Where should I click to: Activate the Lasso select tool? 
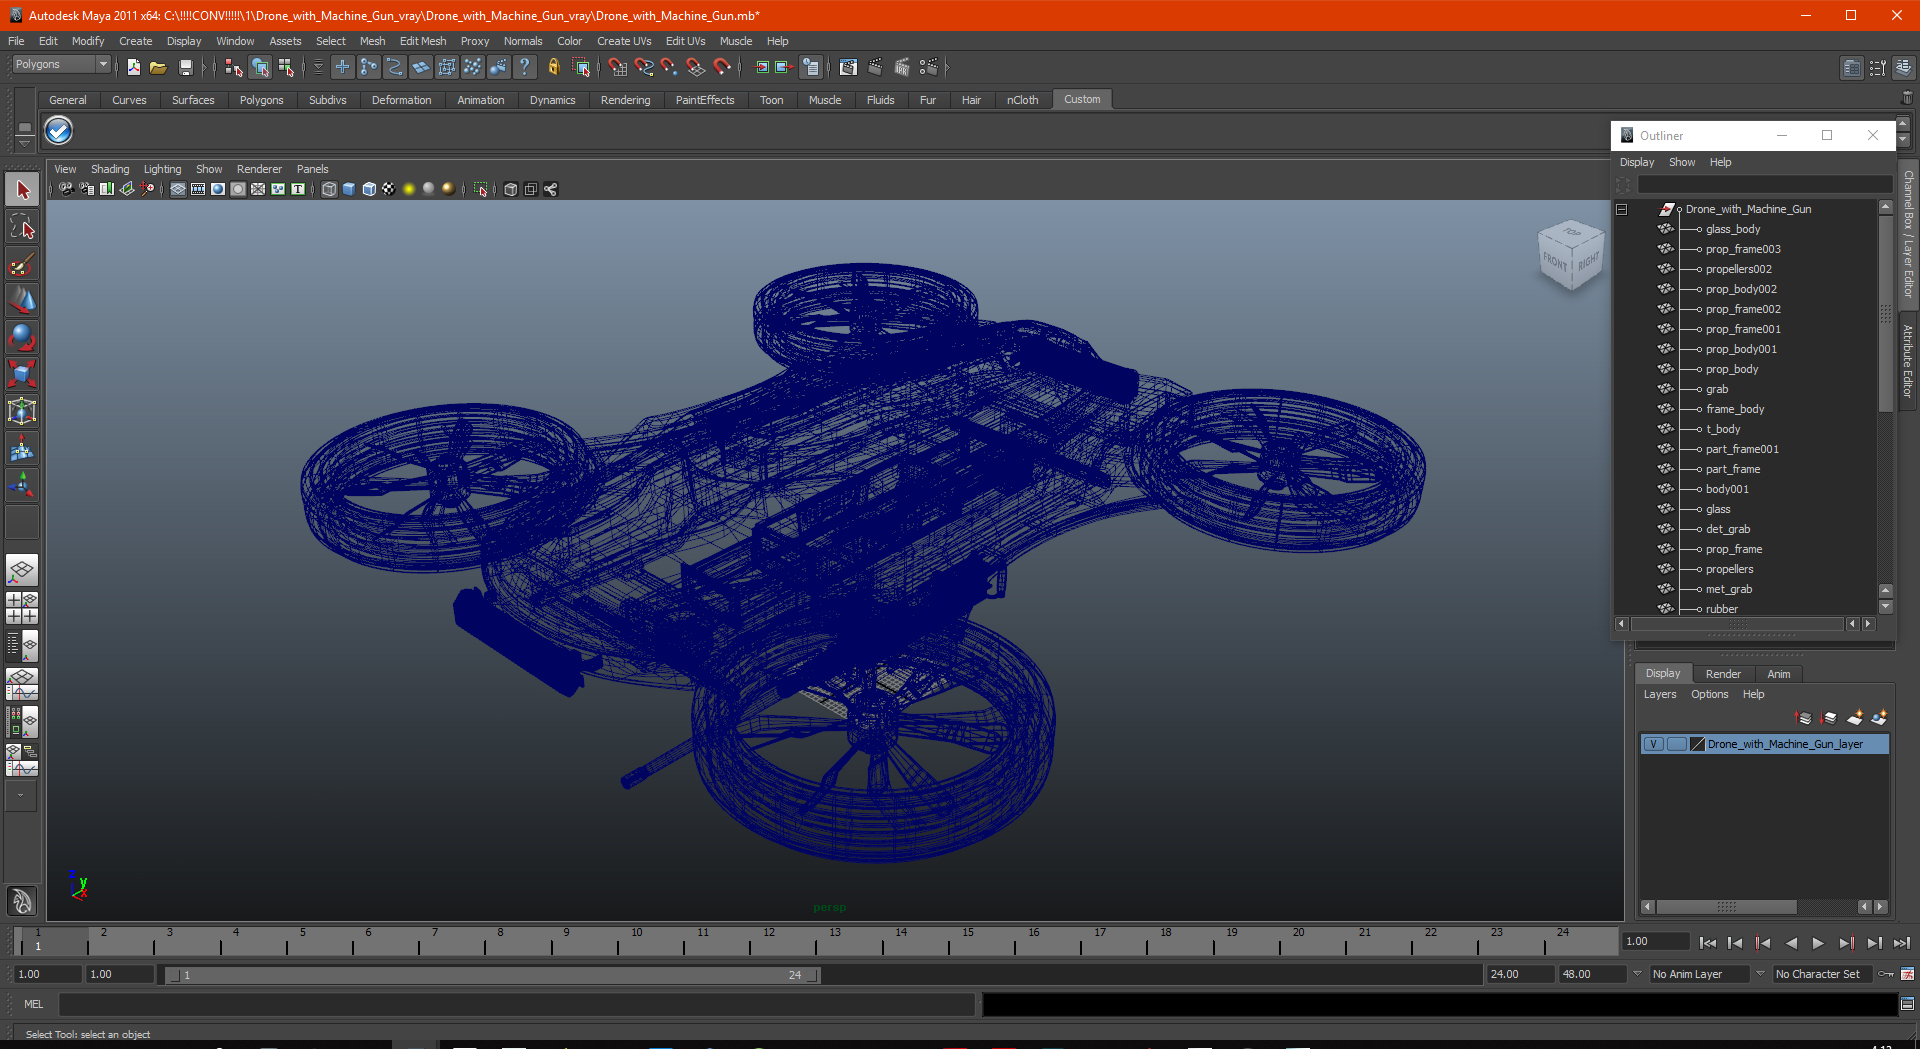click(x=22, y=227)
